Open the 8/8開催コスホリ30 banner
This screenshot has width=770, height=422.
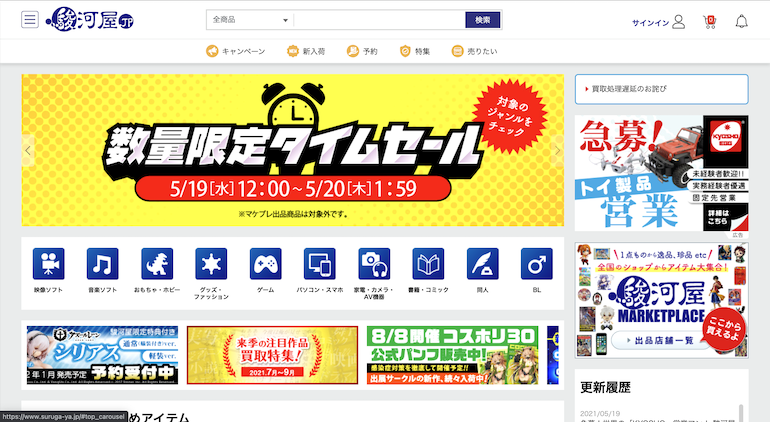point(452,355)
